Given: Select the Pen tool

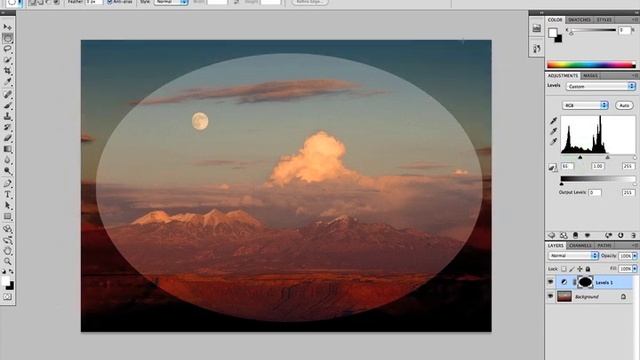Looking at the screenshot, I should tap(7, 184).
